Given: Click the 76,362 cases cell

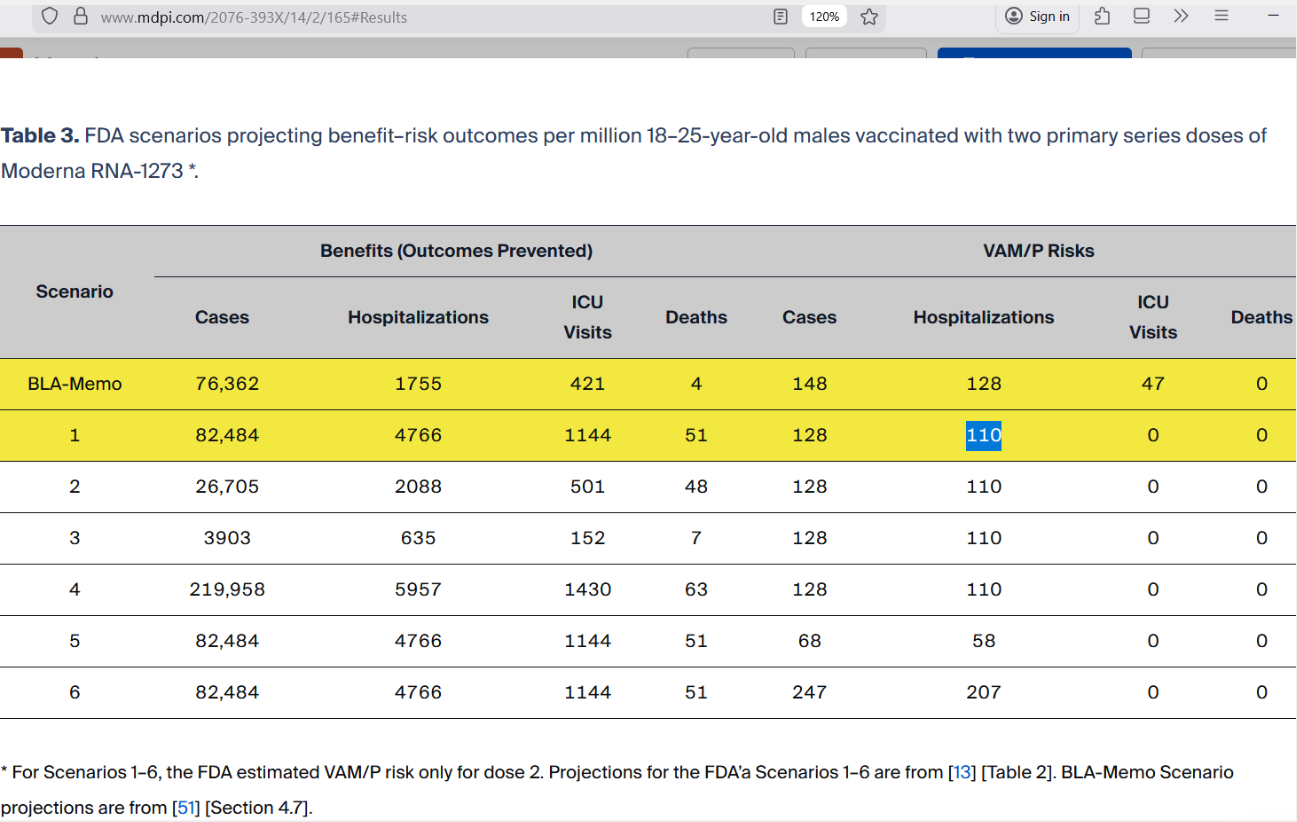Looking at the screenshot, I should (227, 384).
